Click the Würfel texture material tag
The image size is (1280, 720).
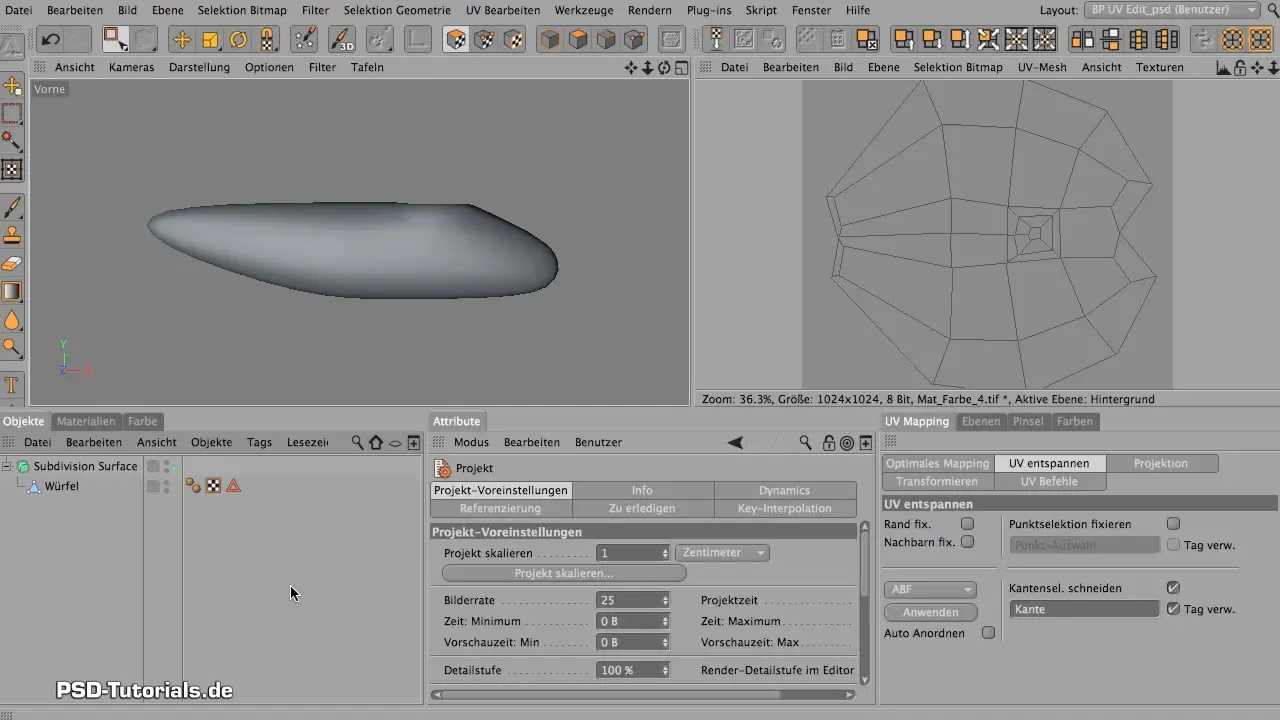click(x=193, y=486)
